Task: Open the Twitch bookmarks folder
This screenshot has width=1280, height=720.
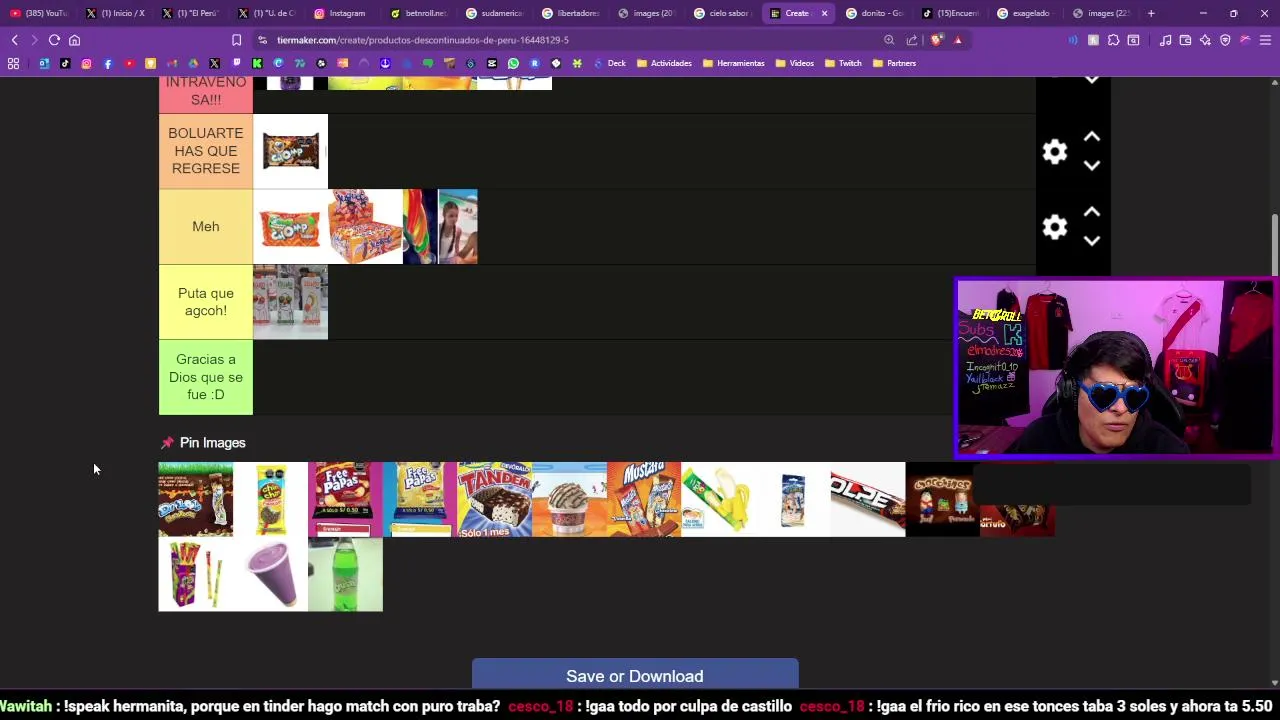Action: tap(843, 63)
